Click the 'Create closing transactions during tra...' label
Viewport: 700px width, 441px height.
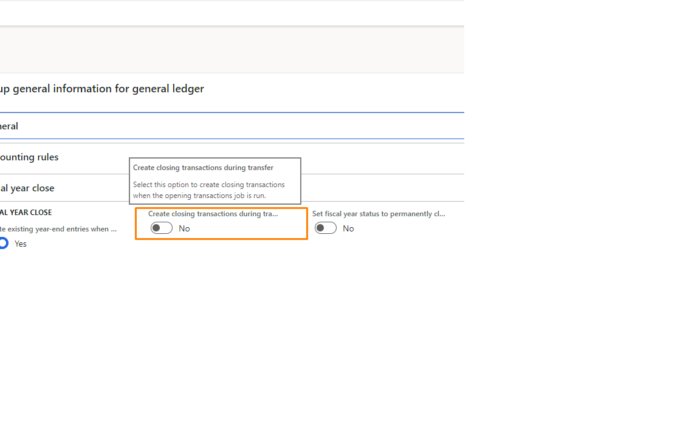pyautogui.click(x=213, y=214)
